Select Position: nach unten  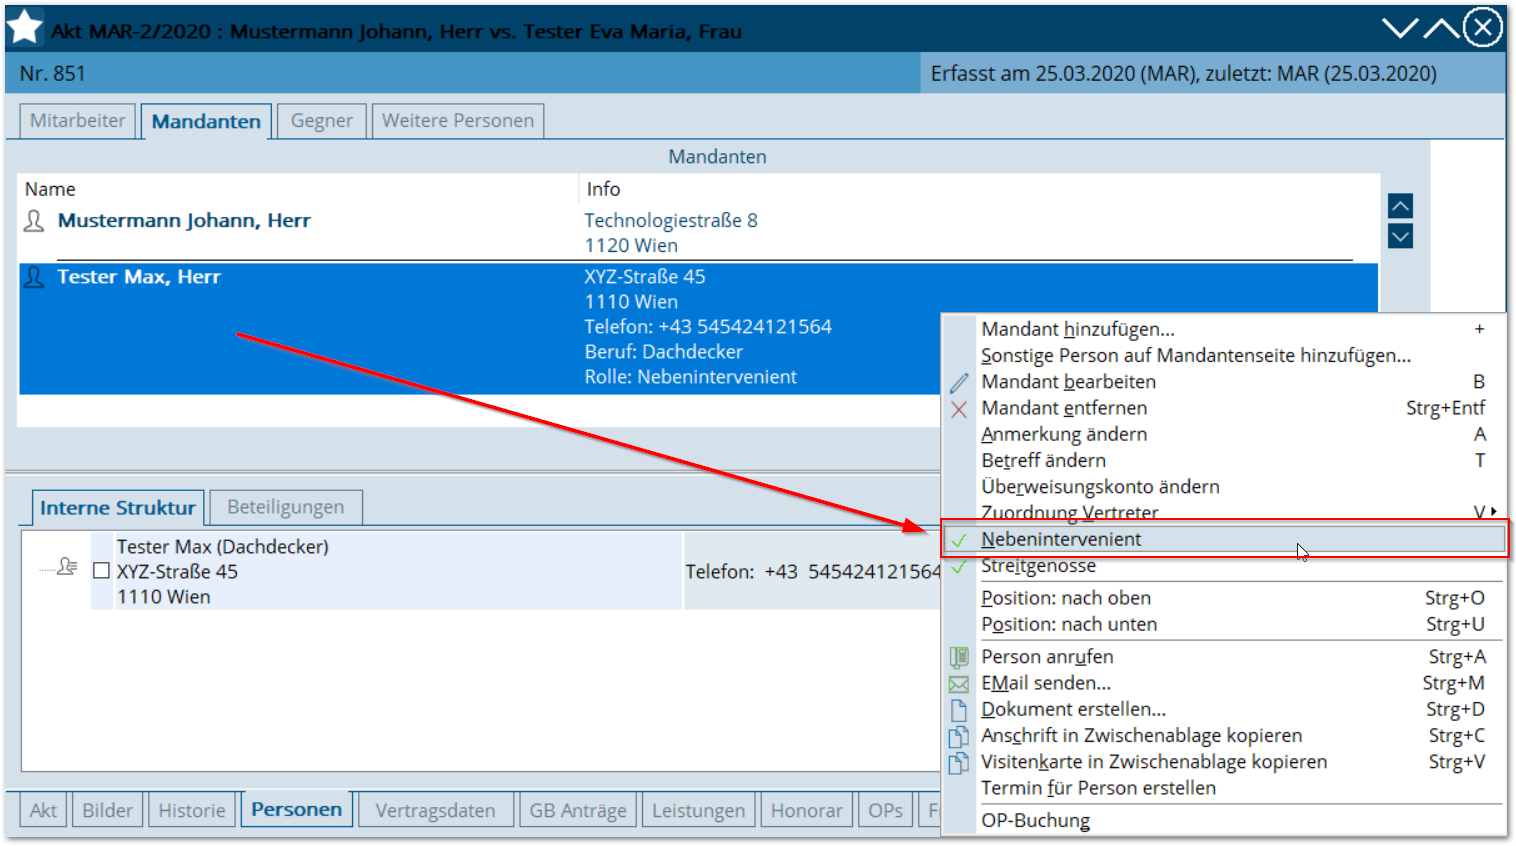[1225, 624]
